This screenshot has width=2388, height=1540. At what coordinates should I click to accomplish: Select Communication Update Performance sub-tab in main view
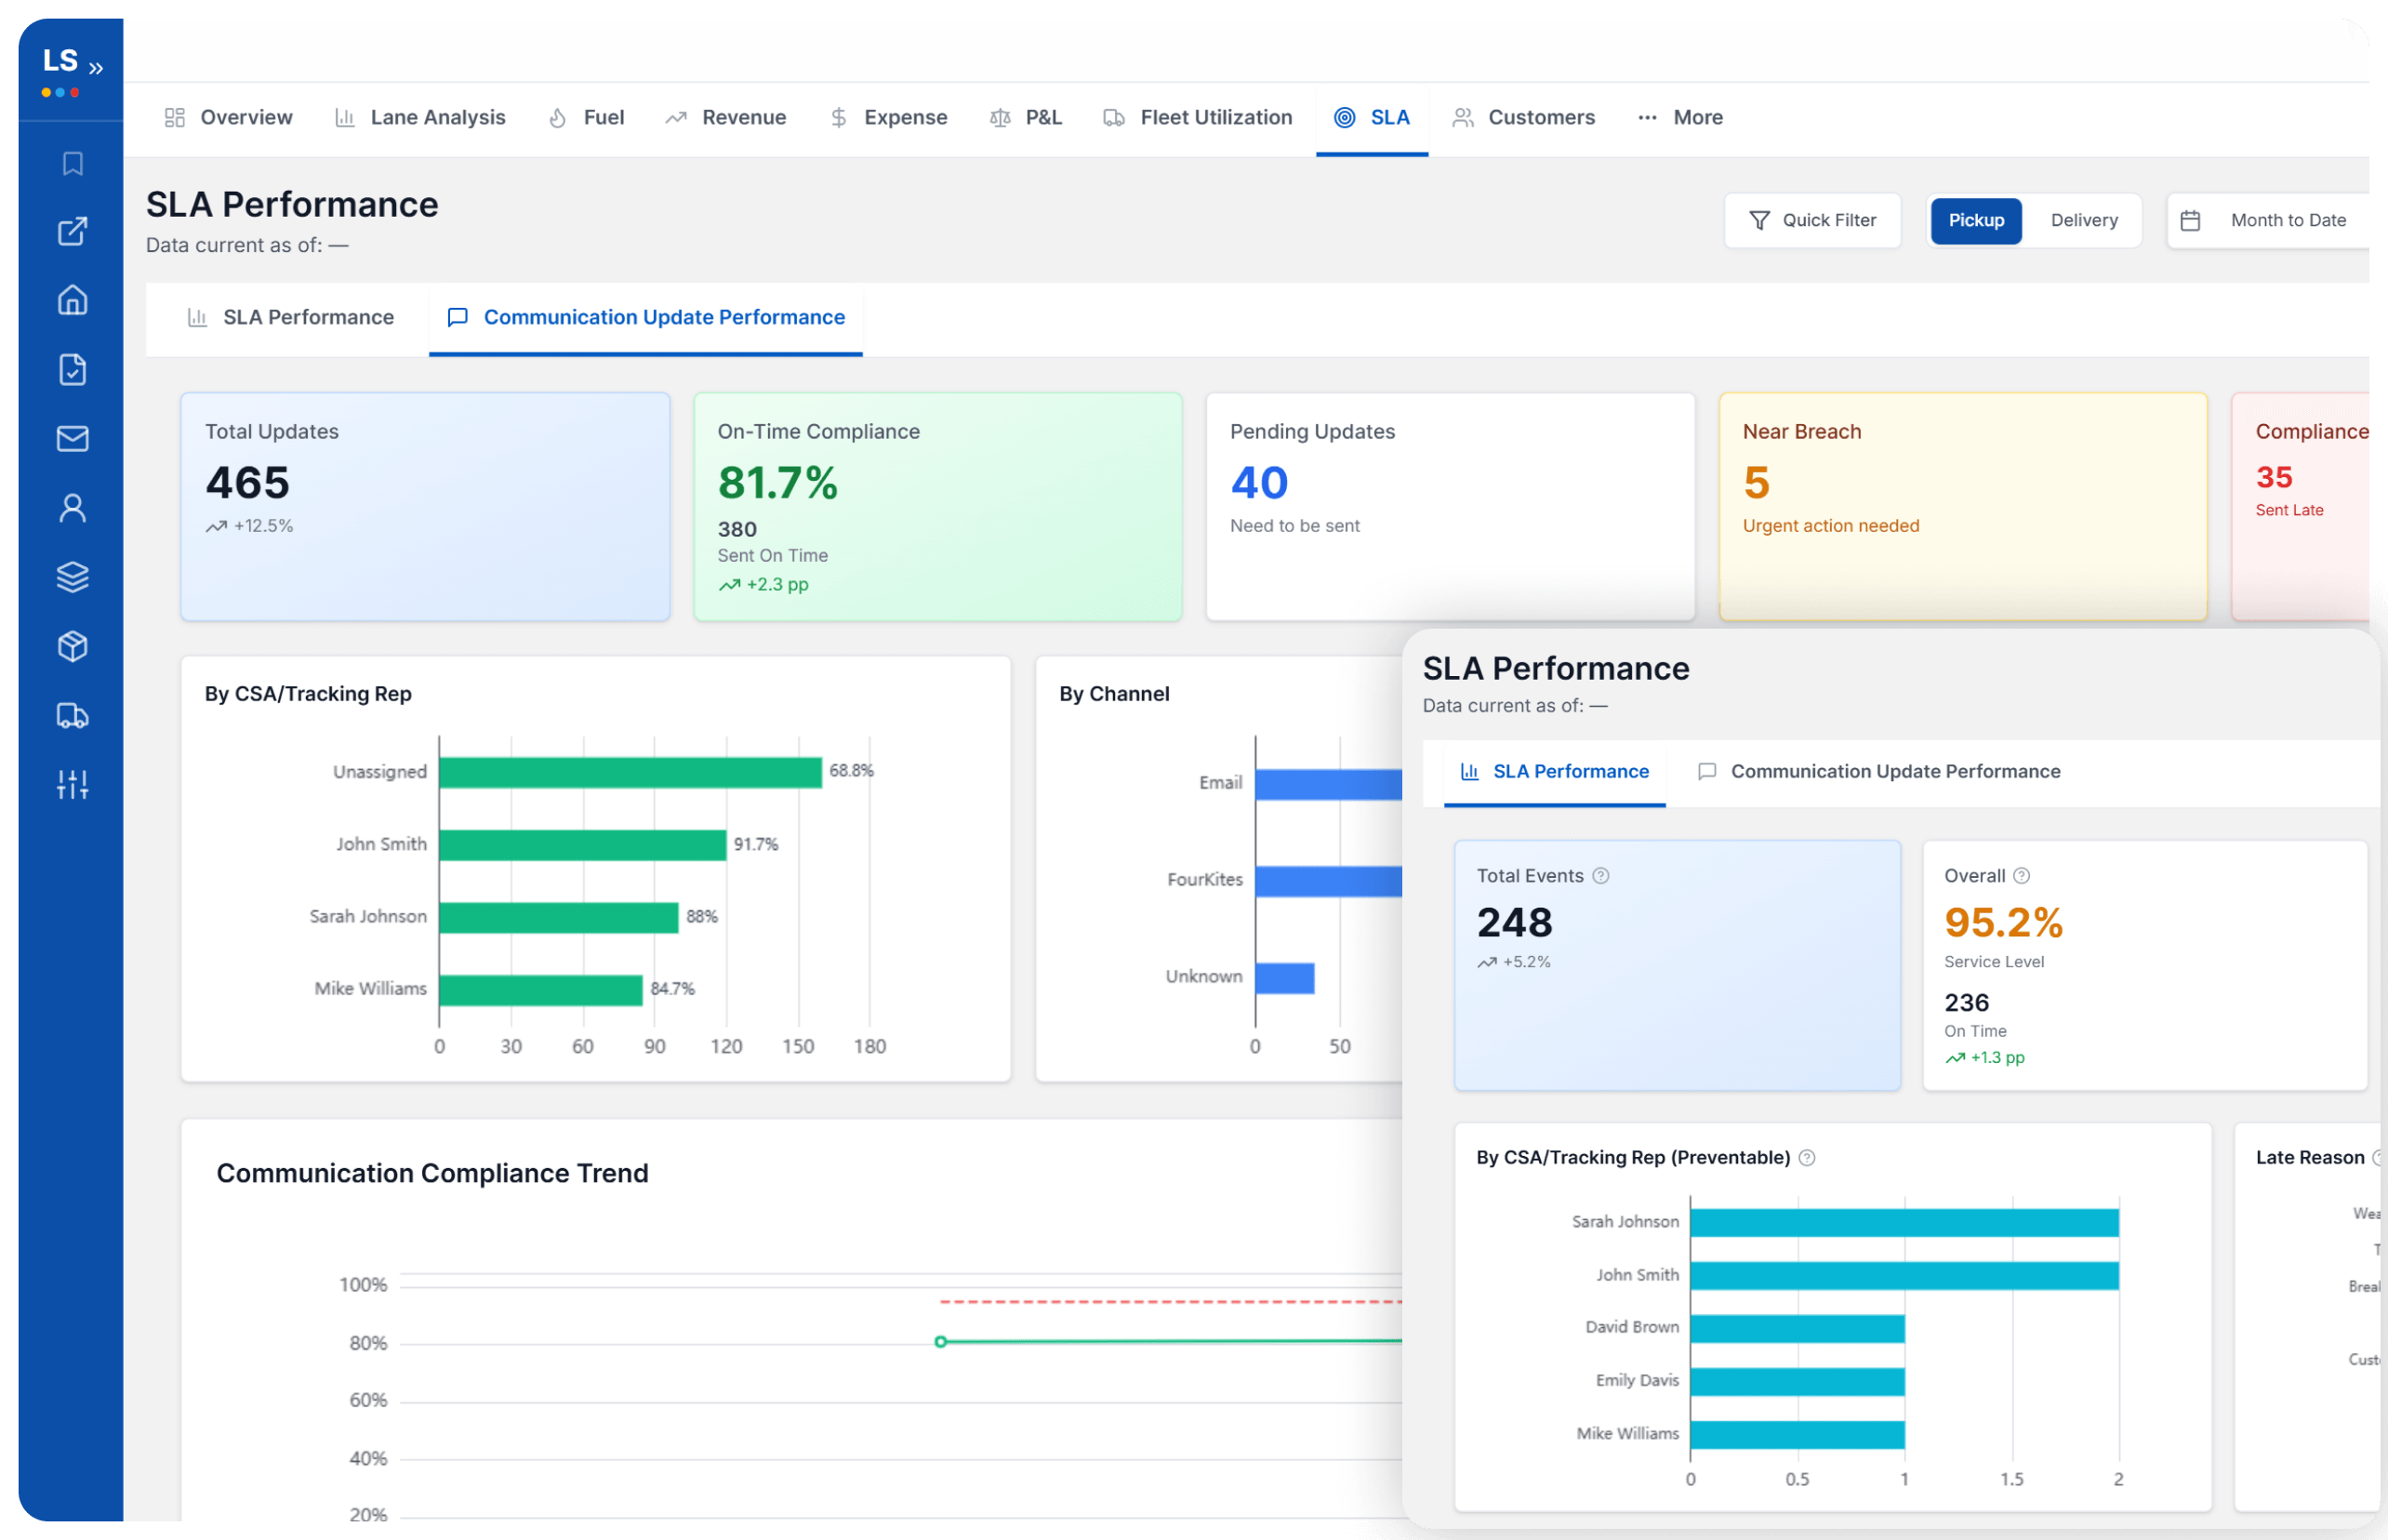[646, 317]
